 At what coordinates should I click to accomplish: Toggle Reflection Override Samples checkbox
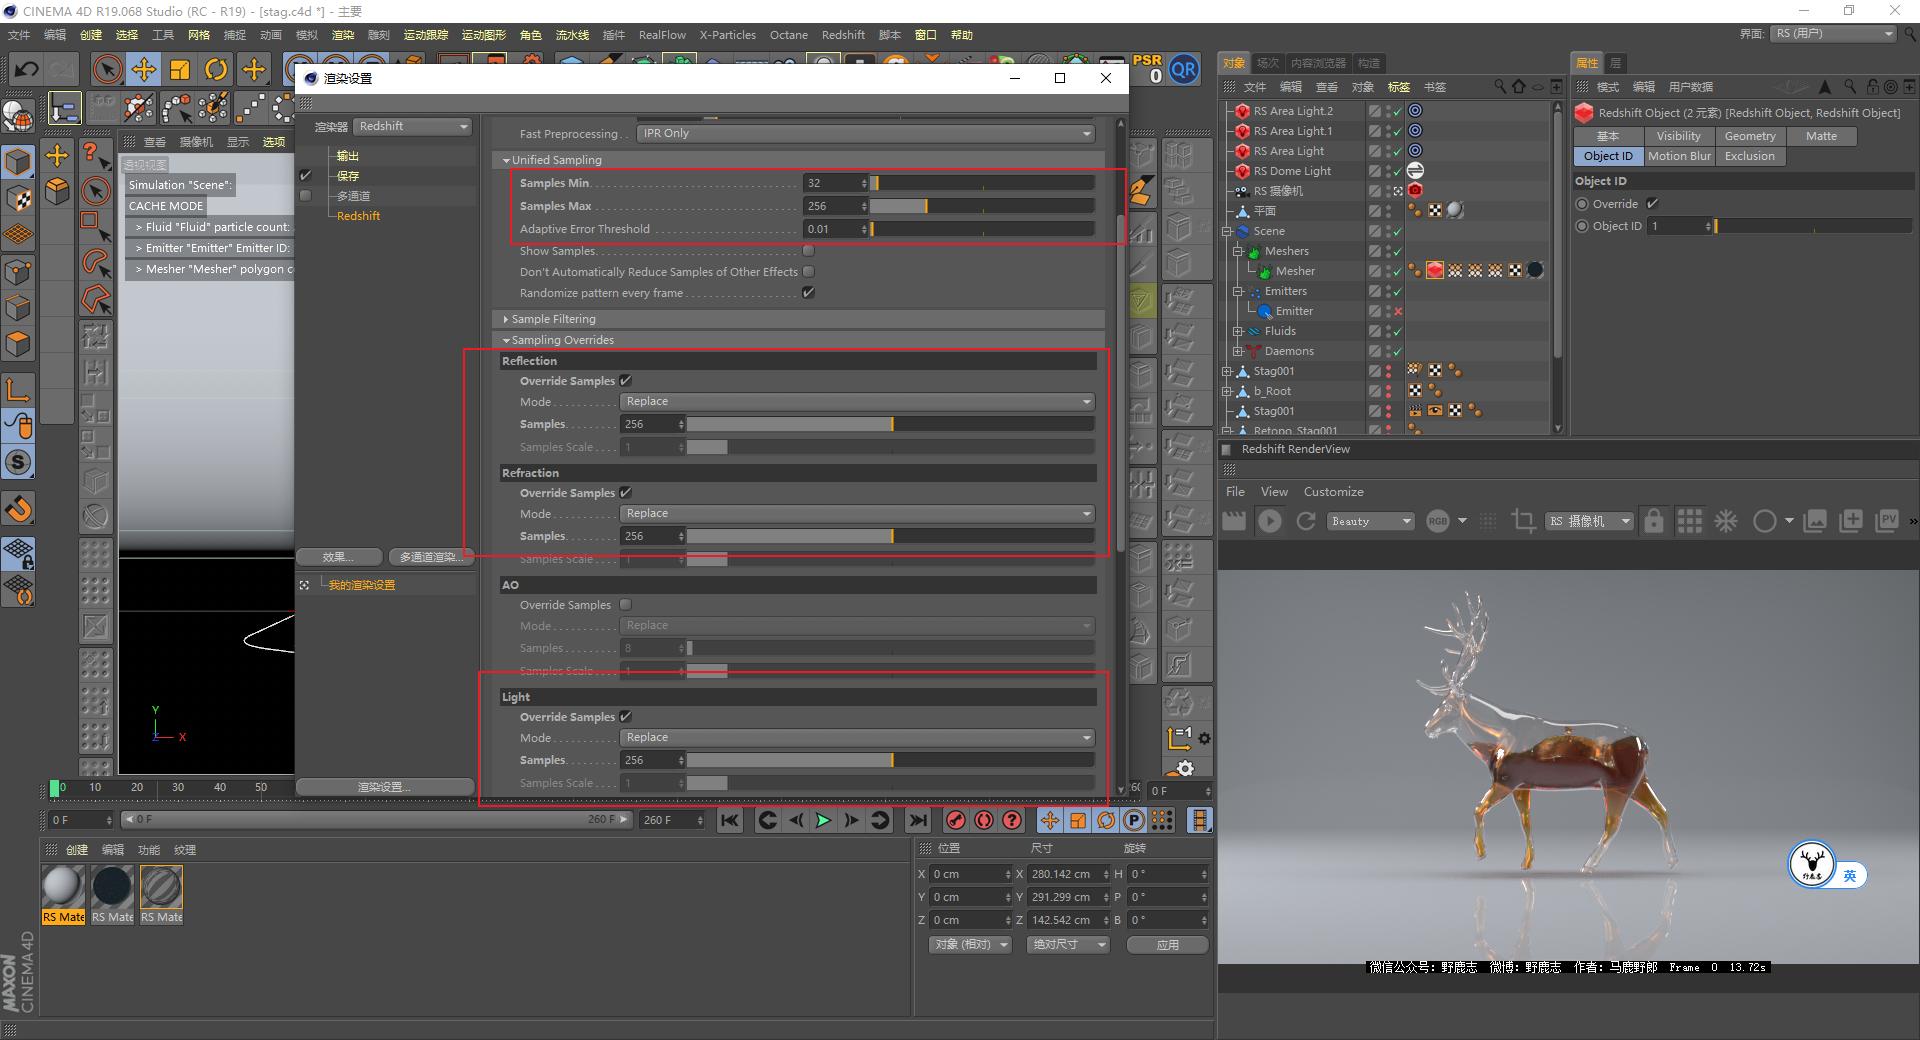(626, 381)
